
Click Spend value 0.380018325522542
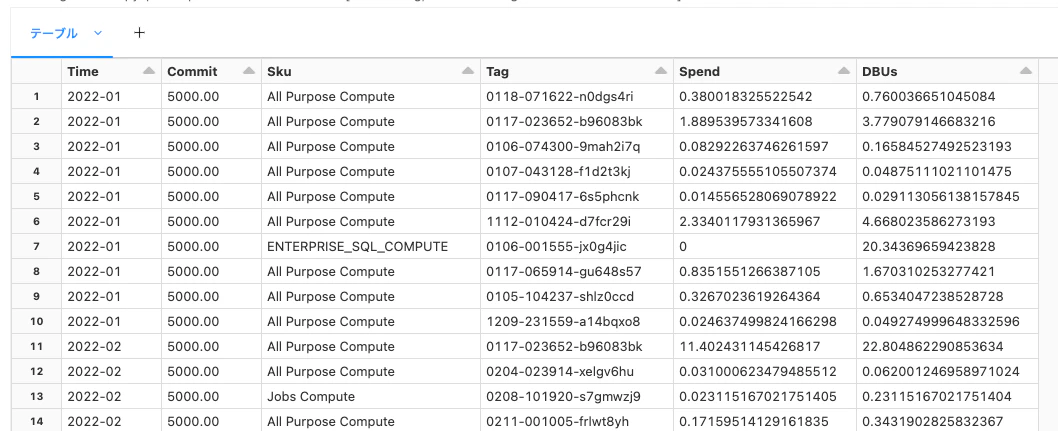click(x=746, y=96)
